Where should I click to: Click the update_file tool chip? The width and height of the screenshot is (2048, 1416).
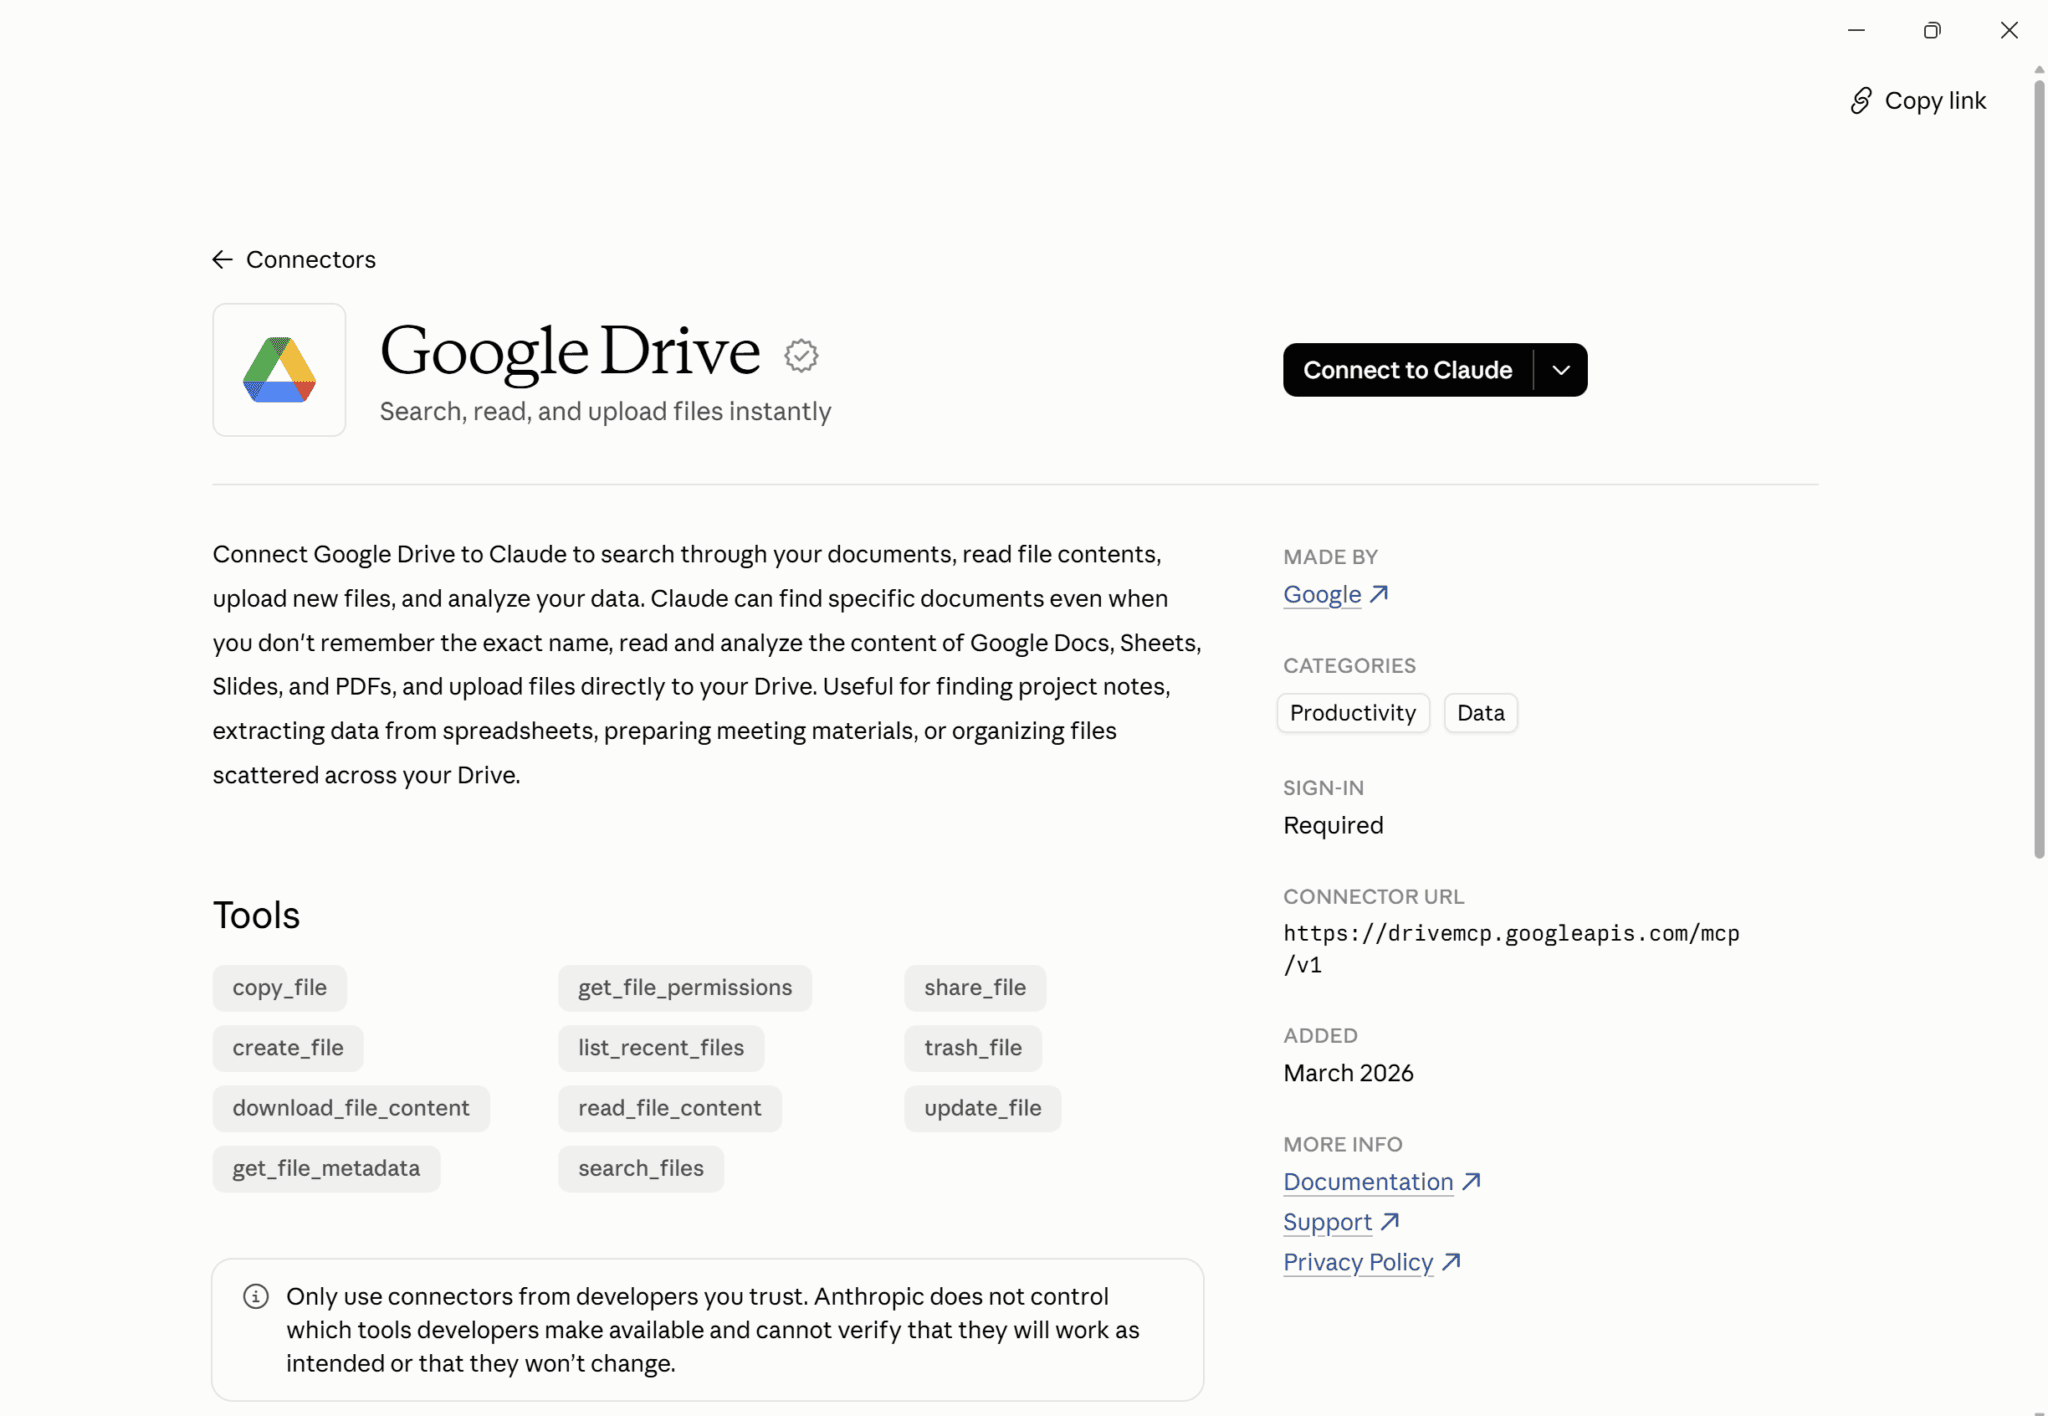pos(983,1108)
